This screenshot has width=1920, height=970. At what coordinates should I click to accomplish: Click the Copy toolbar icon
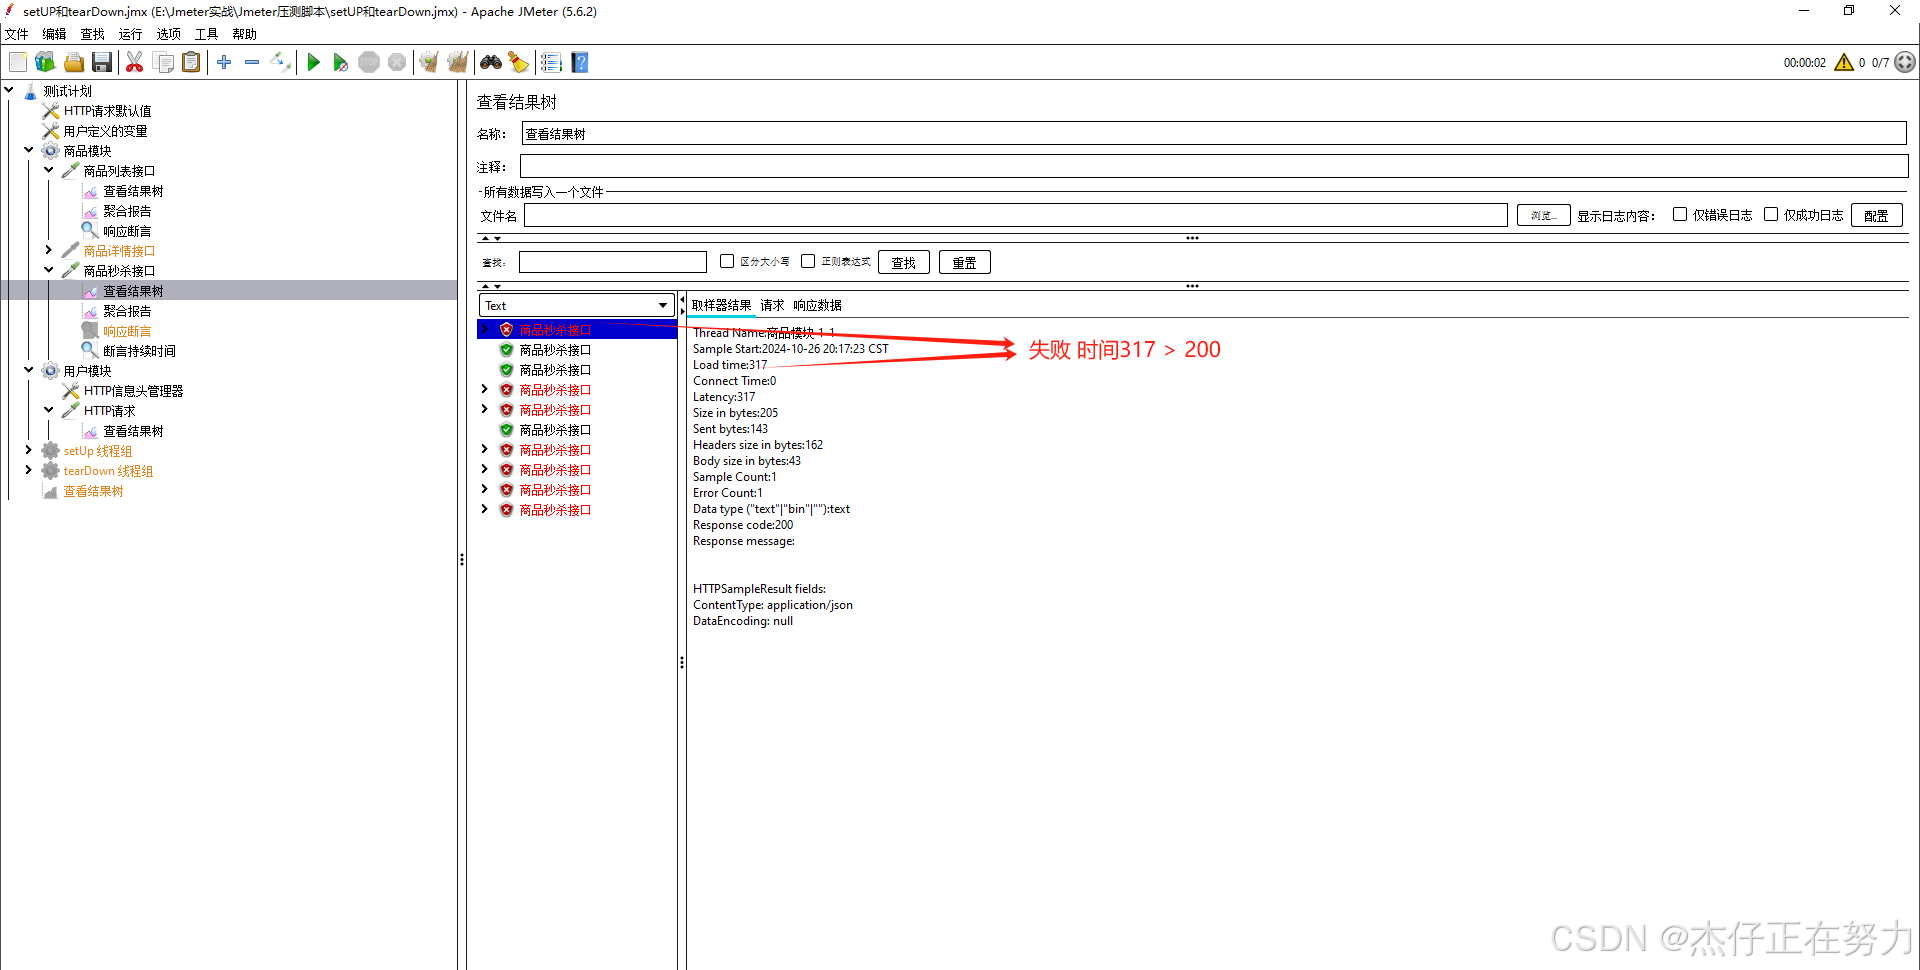point(163,62)
